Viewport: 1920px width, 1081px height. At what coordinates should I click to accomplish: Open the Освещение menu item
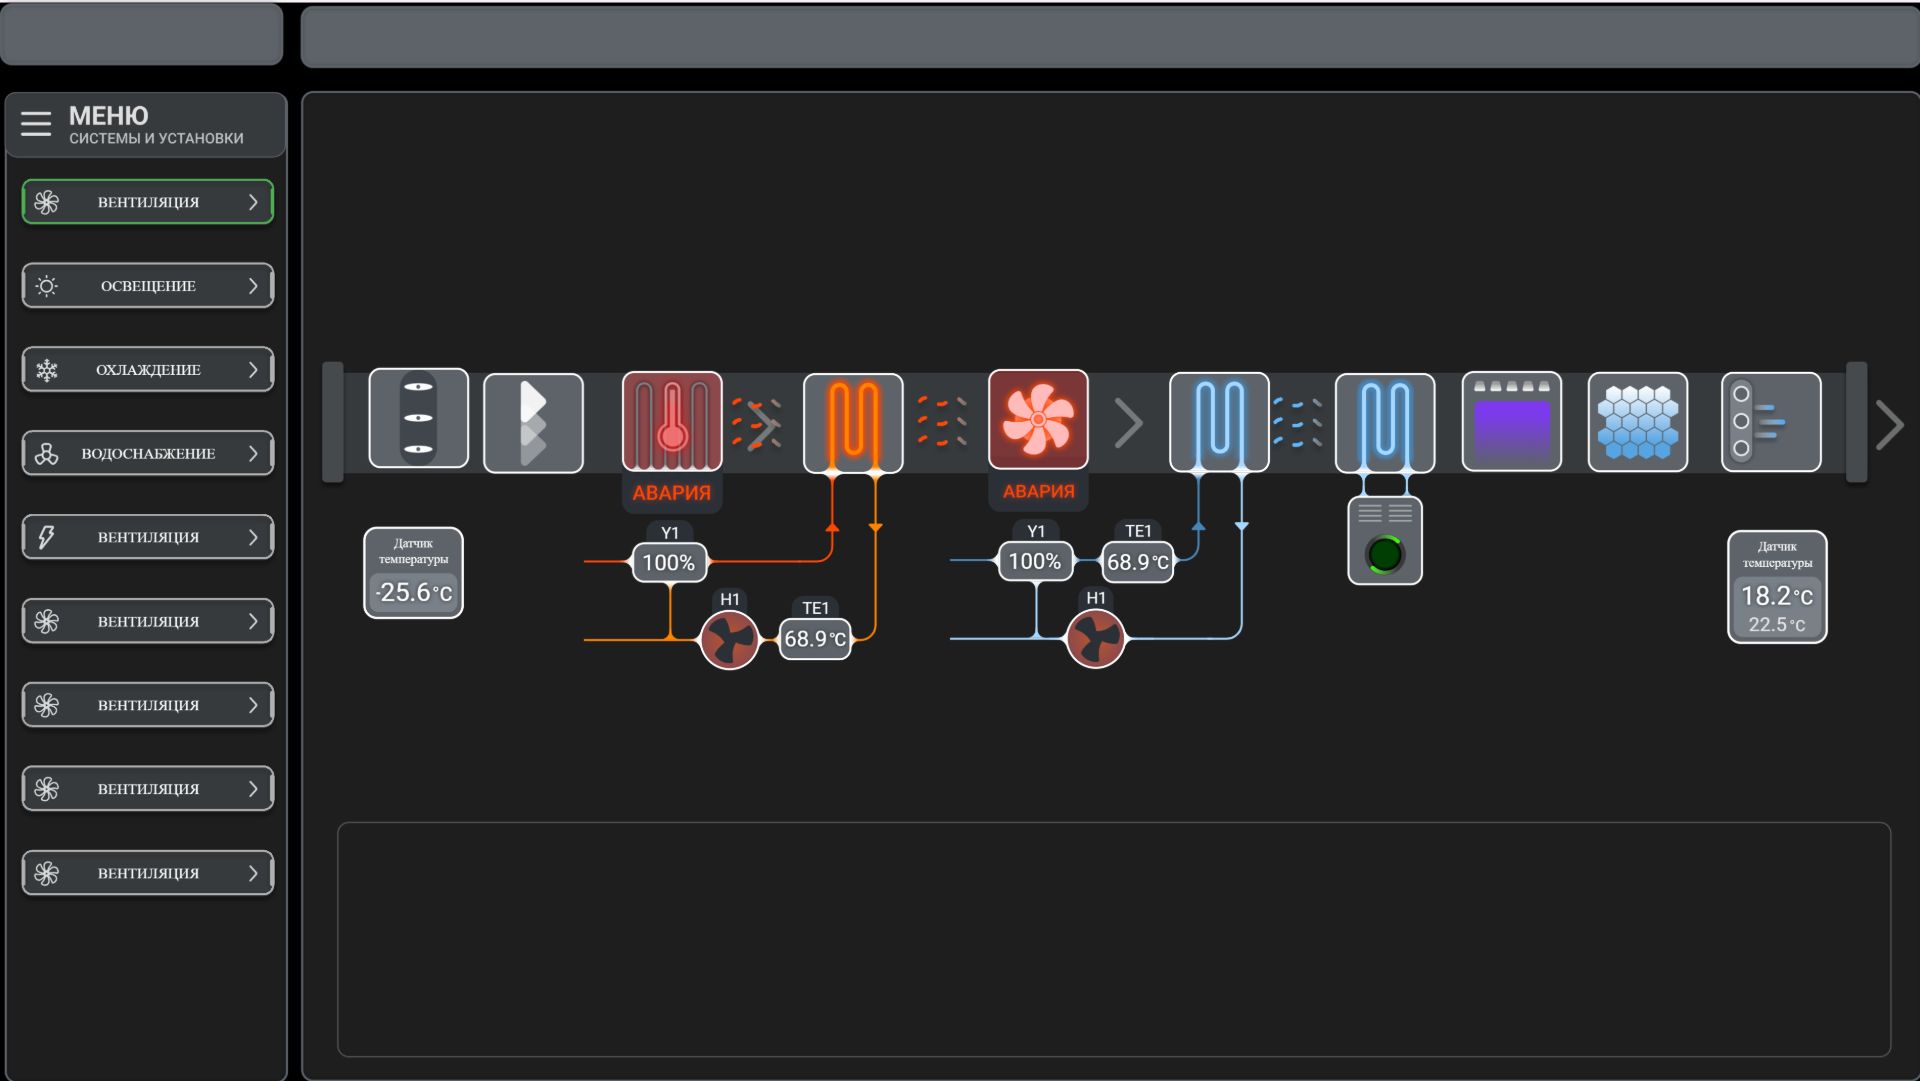click(147, 285)
